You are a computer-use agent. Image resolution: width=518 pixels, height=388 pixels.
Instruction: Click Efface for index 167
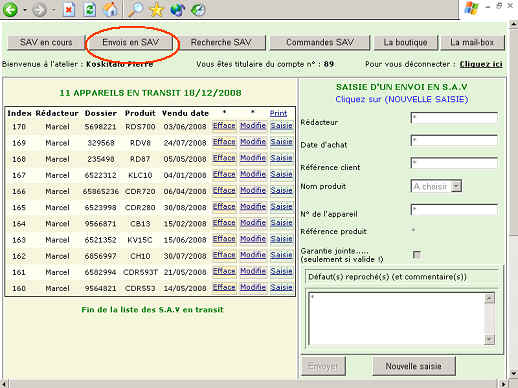[x=224, y=174]
